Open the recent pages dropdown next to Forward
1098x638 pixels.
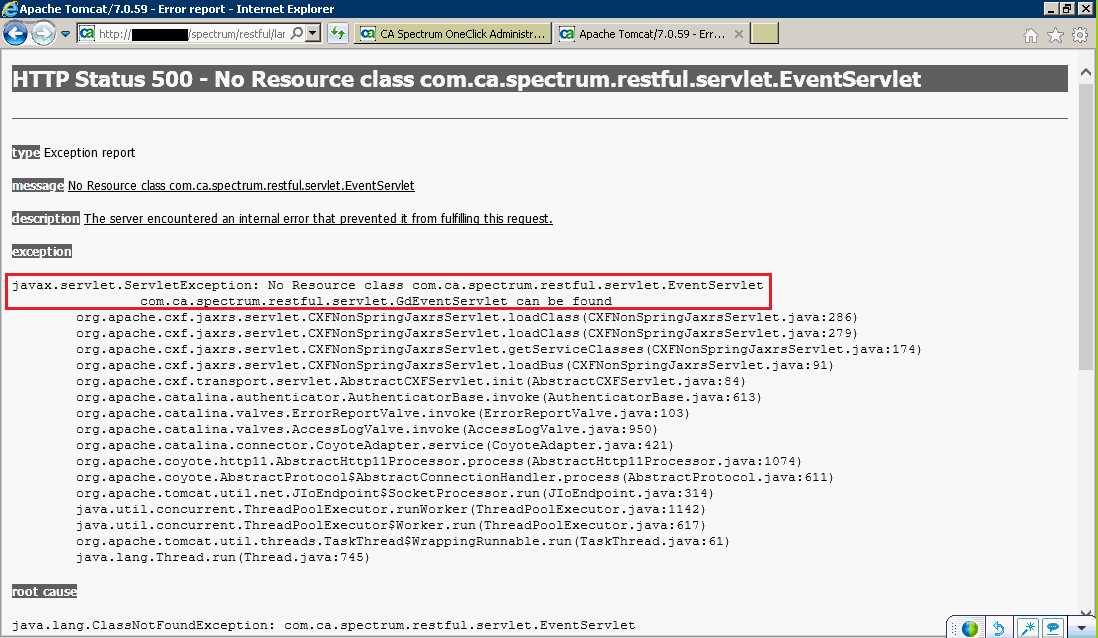pyautogui.click(x=65, y=34)
